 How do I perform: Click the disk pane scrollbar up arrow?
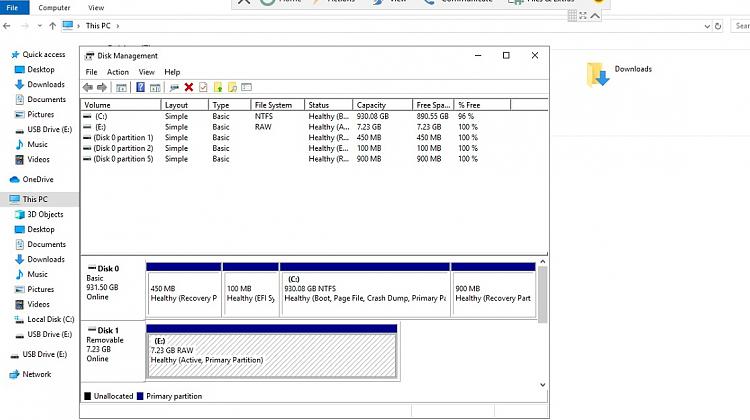click(542, 262)
